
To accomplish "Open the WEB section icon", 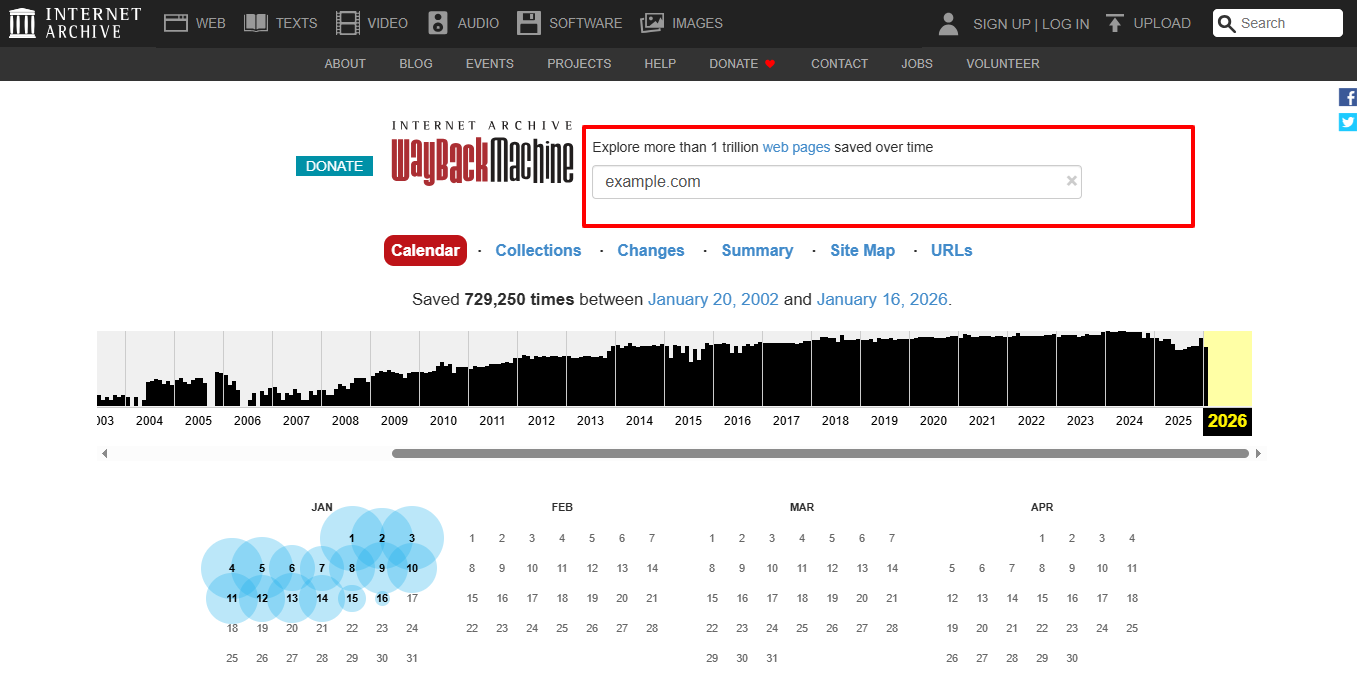I will coord(177,22).
